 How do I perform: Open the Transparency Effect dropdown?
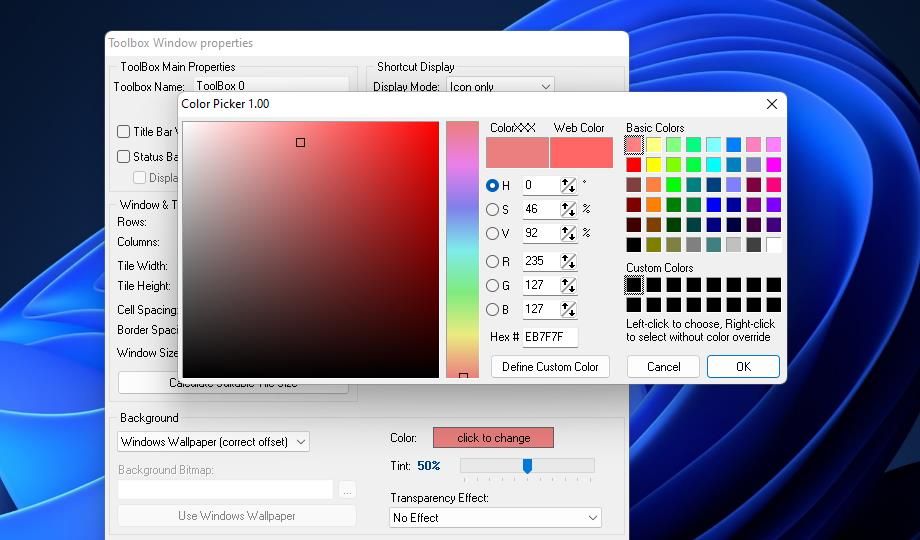pos(495,518)
